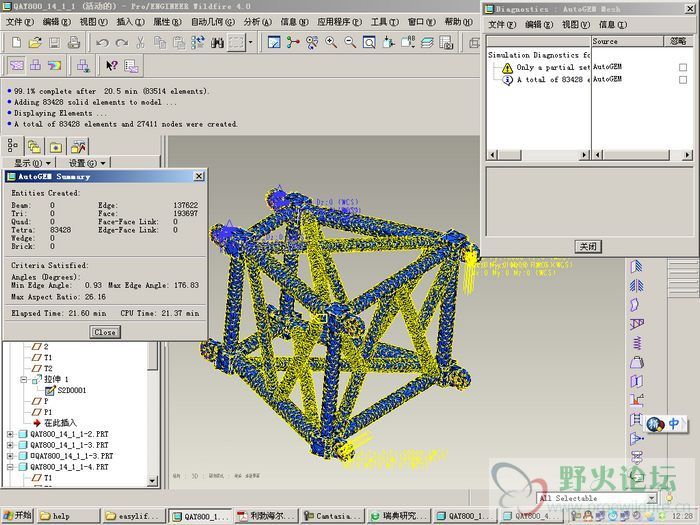Expand QAY800_14_1_1-3.PRT tree node
700x525 pixels.
10,445
